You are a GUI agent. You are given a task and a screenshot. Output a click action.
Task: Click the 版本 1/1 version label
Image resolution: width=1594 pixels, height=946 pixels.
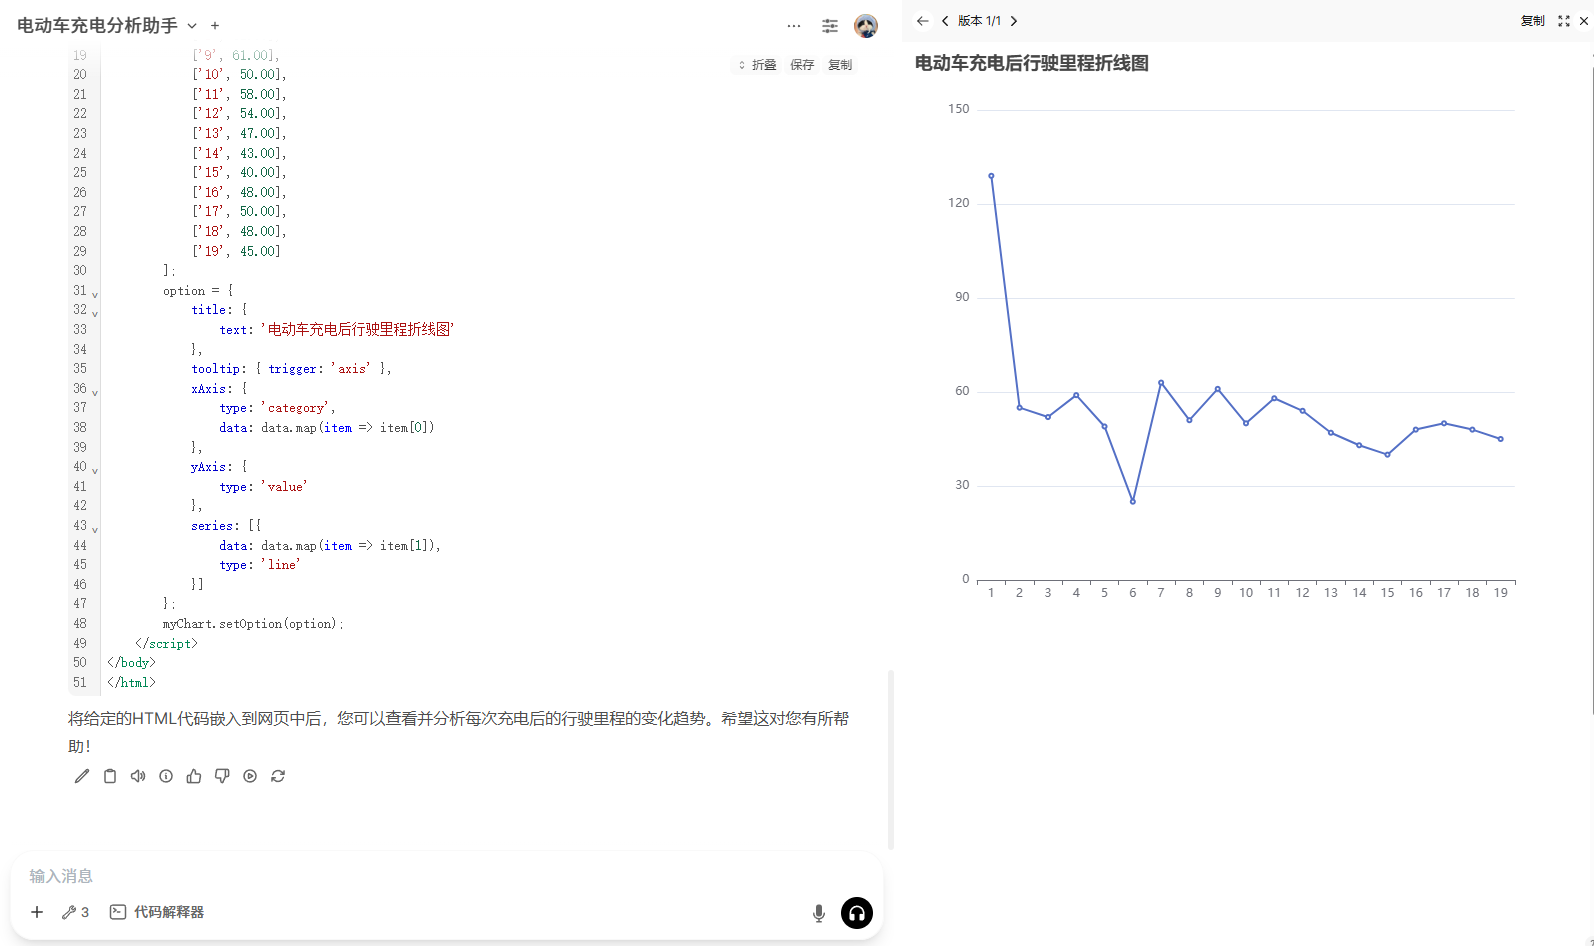(979, 21)
